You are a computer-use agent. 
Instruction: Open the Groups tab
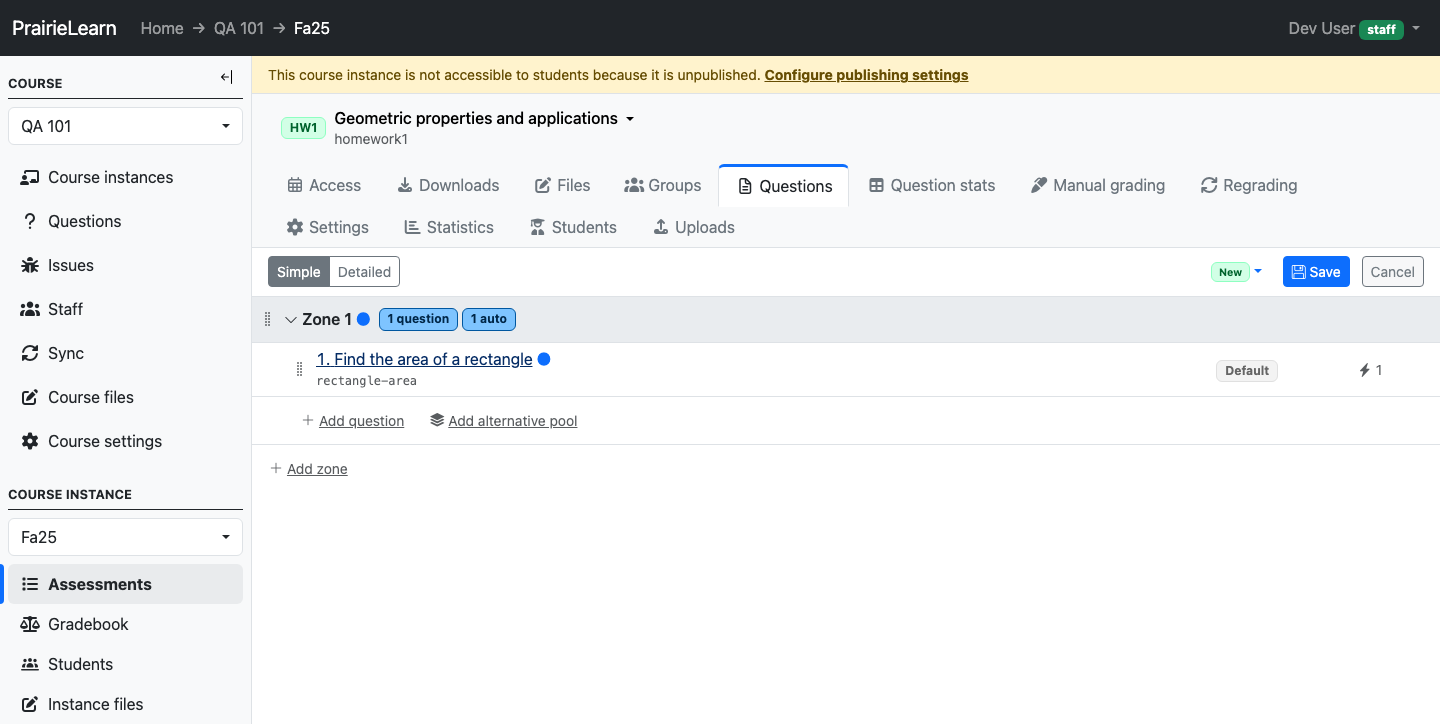point(662,185)
